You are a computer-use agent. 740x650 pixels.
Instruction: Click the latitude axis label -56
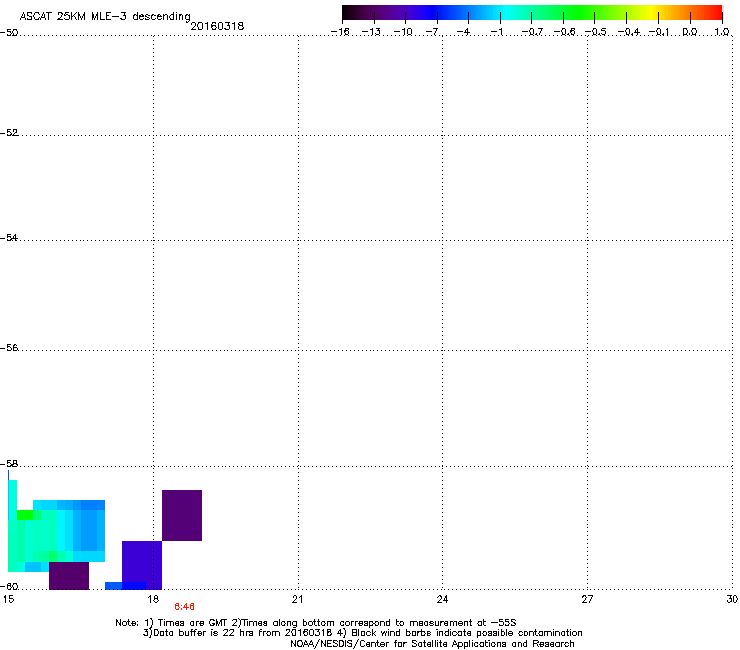(9, 348)
